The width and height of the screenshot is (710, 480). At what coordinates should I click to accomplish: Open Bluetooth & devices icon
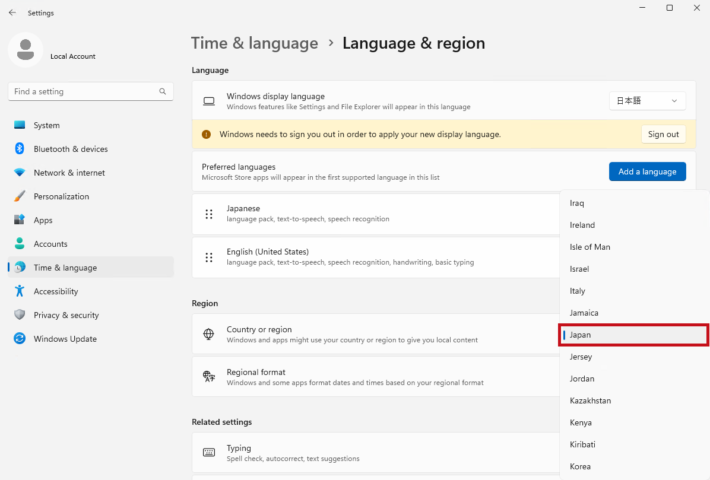[x=19, y=149]
